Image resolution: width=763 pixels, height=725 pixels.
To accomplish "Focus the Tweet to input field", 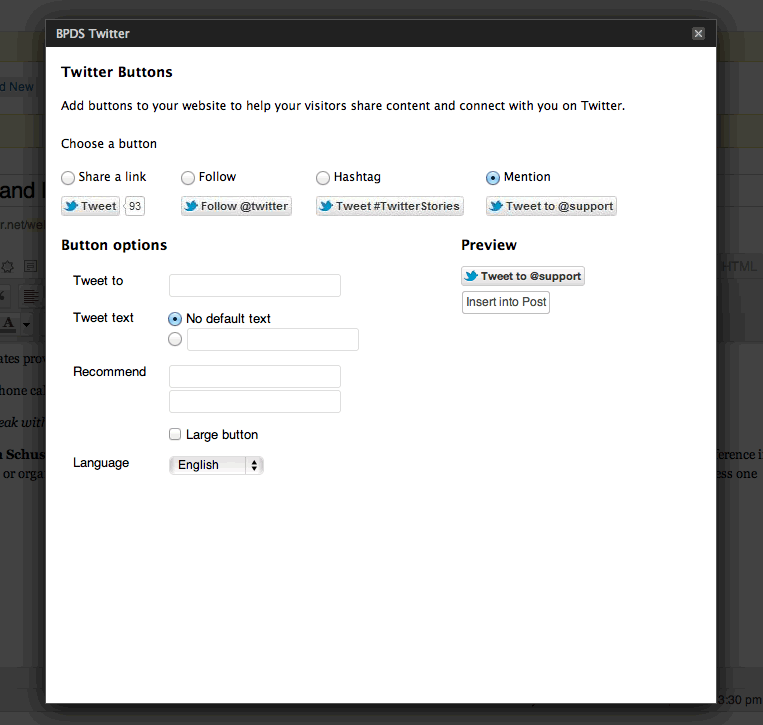I will click(255, 286).
